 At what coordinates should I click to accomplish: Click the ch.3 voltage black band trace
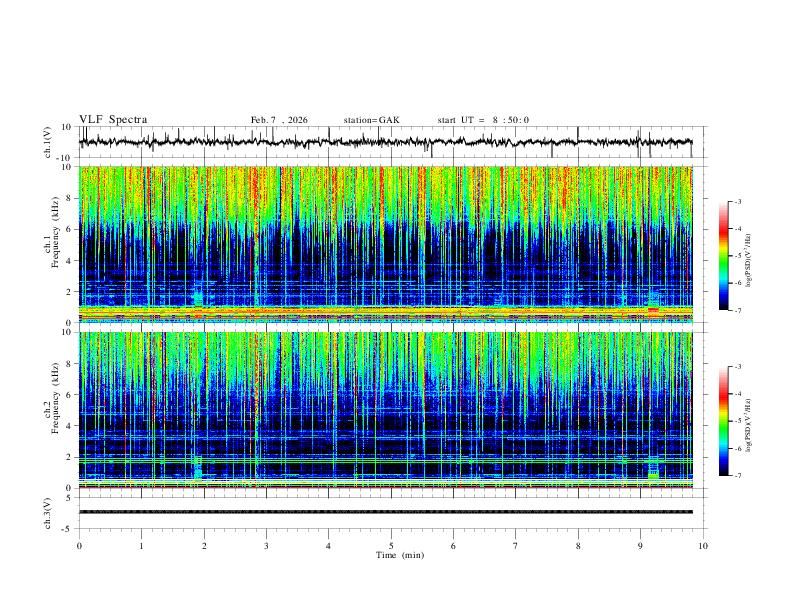pos(386,512)
